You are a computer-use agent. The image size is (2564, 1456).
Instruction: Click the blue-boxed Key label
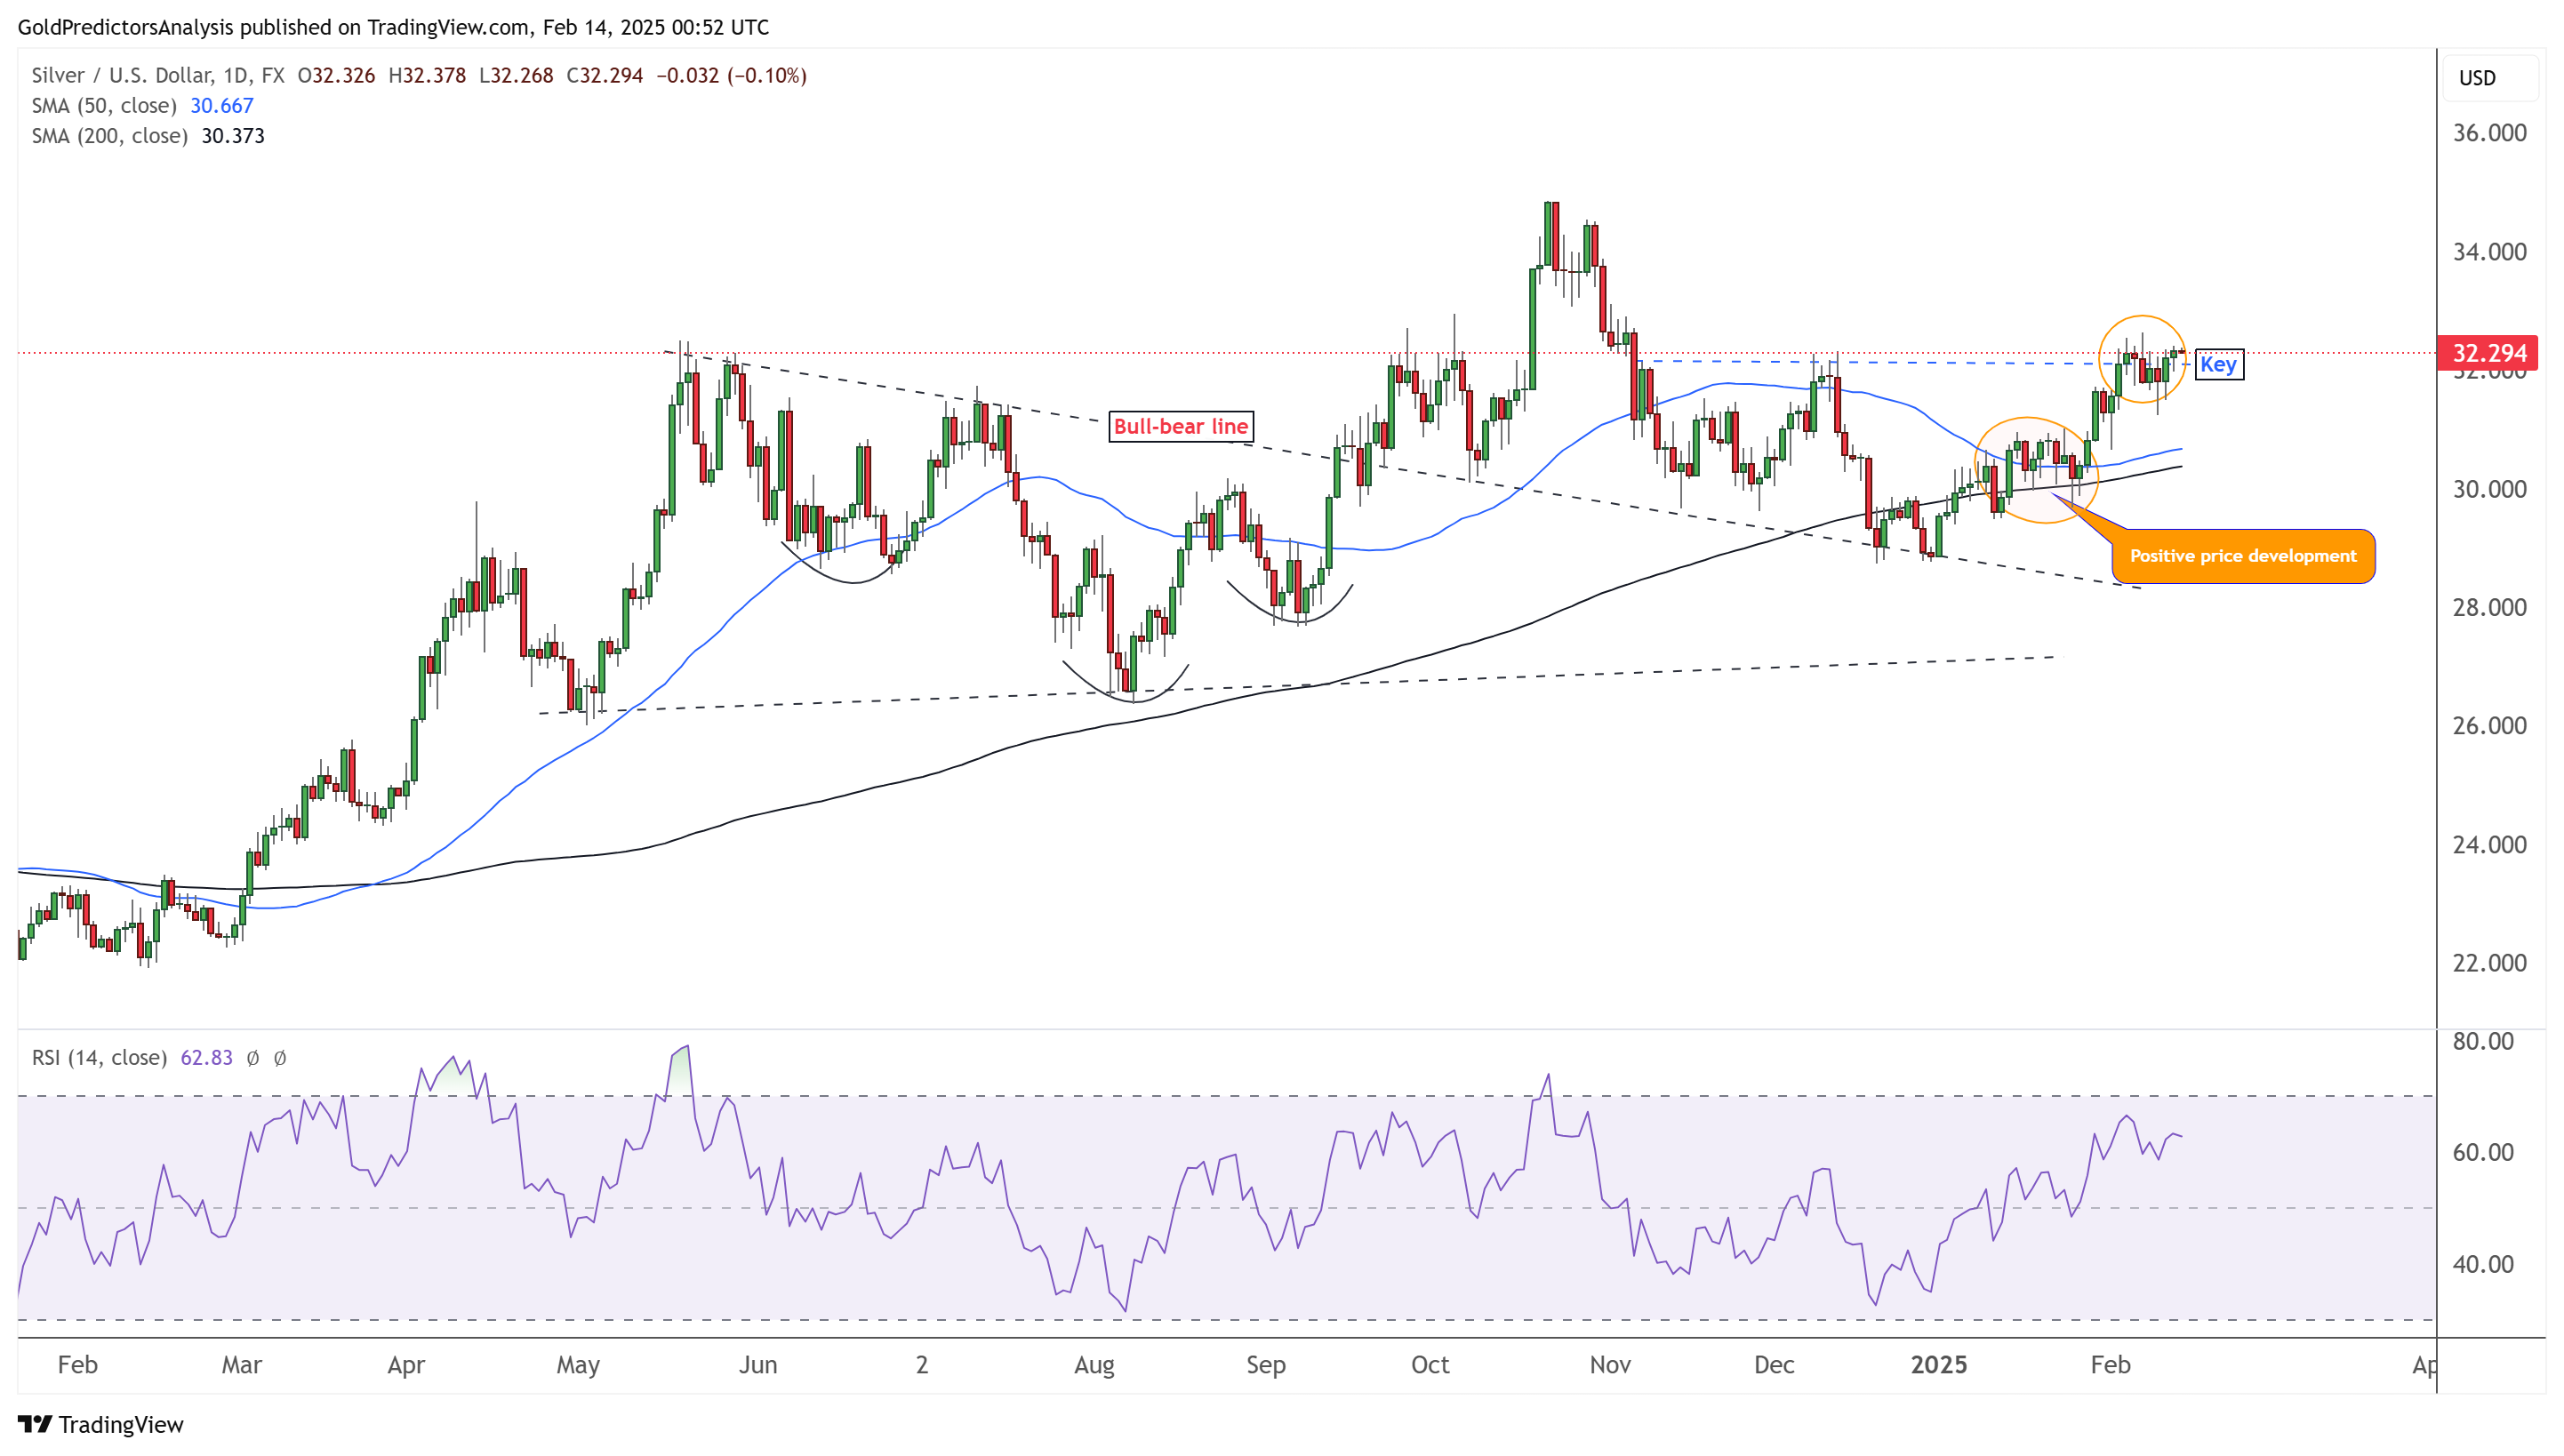(x=2218, y=365)
